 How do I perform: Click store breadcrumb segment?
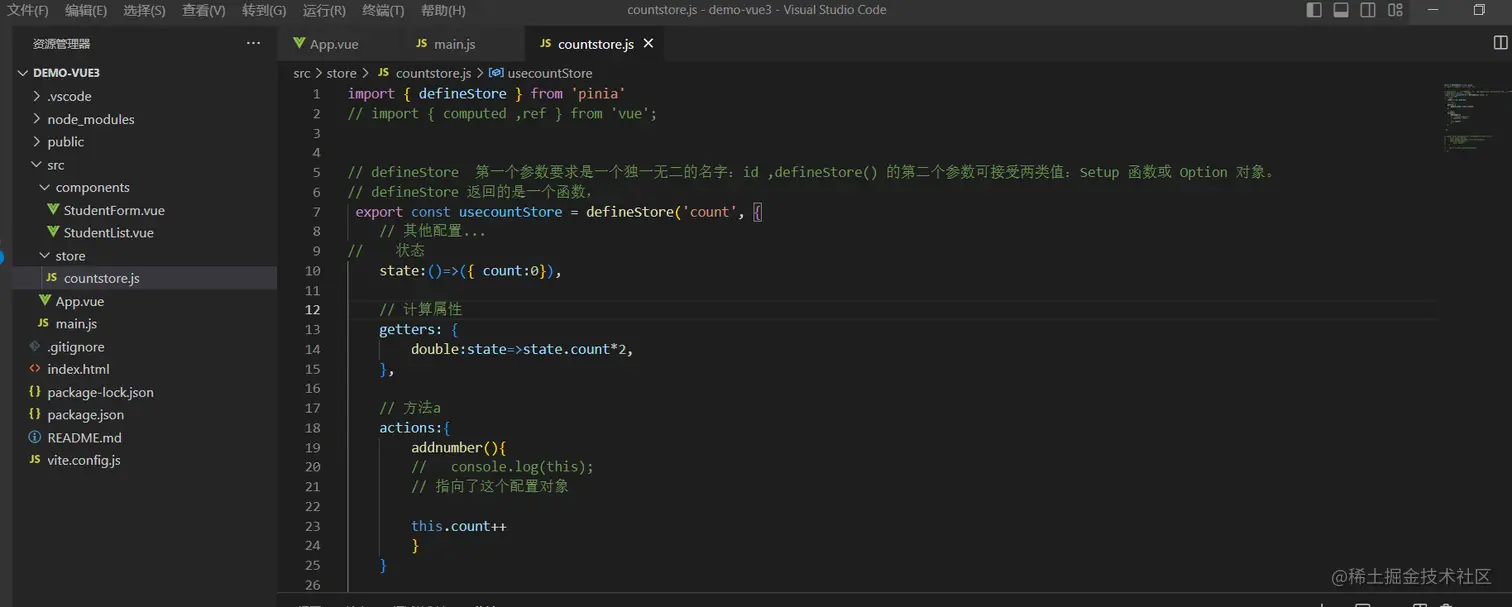click(x=341, y=73)
